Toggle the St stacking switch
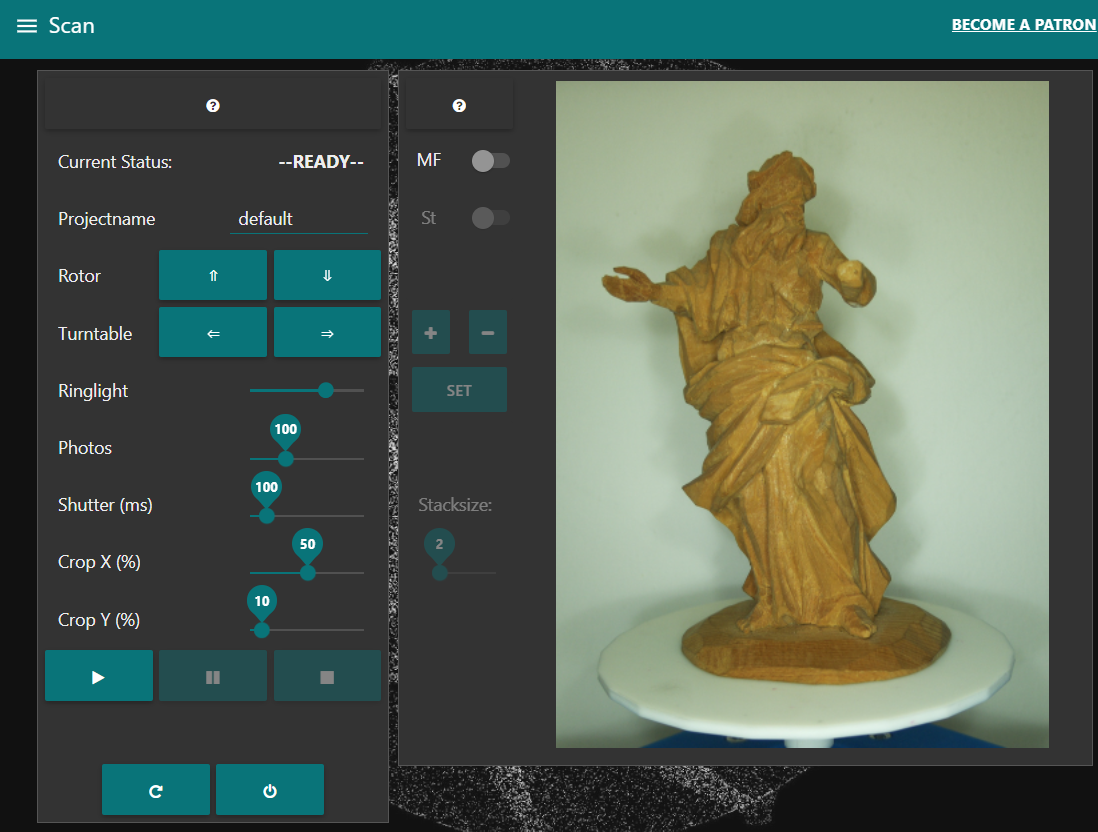This screenshot has height=832, width=1098. click(490, 218)
